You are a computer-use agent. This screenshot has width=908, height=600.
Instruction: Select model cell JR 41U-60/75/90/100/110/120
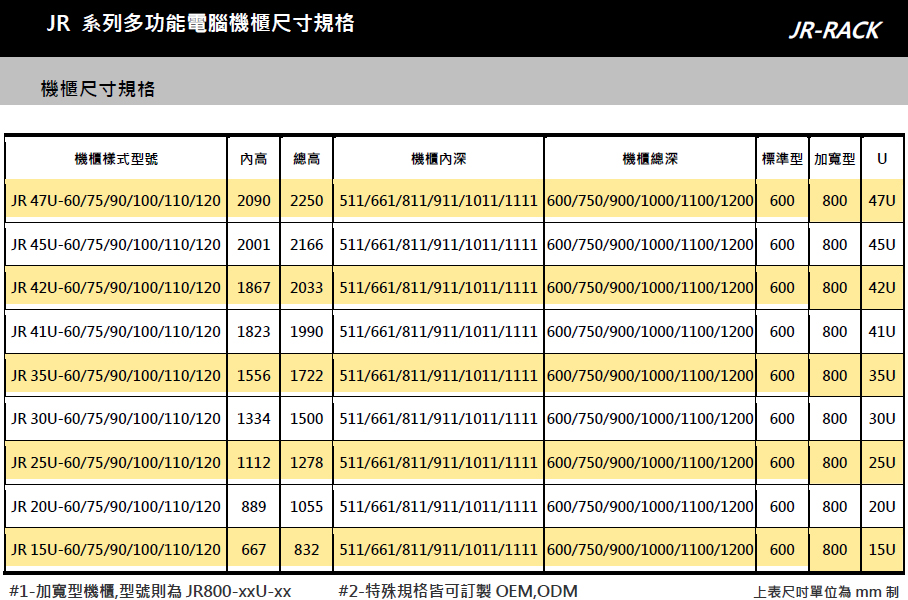point(116,332)
